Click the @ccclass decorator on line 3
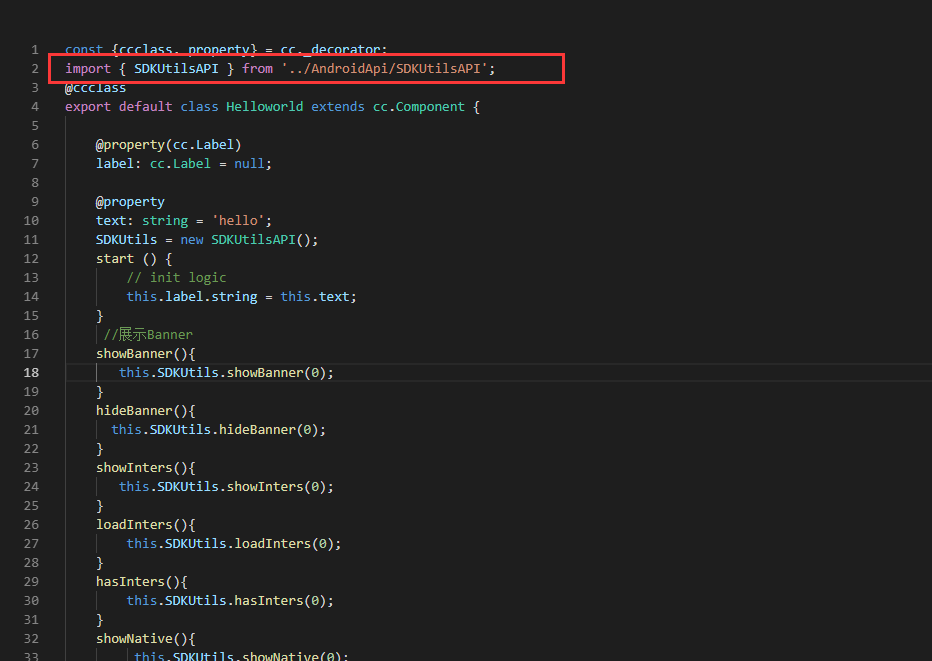Screen dimensions: 932x661 (x=95, y=88)
